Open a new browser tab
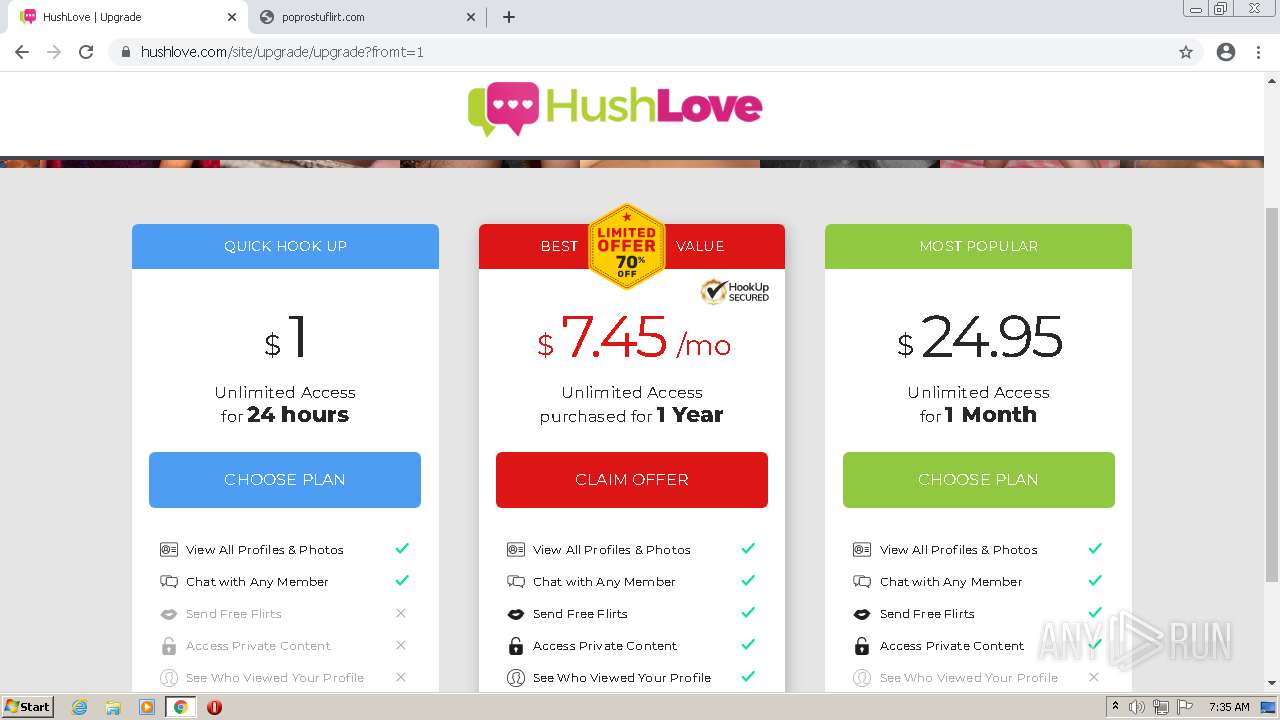 coord(508,17)
